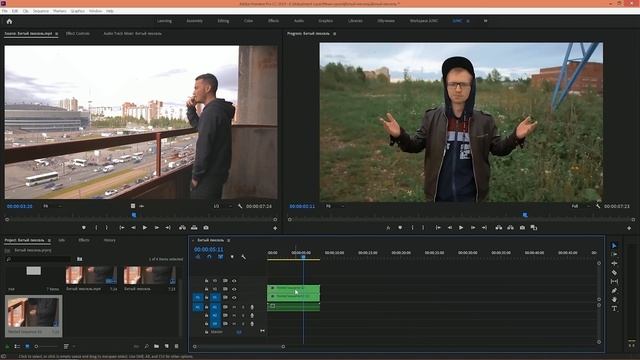This screenshot has height=360, width=640.
Task: Open Source monitor playback resolution dropdown
Action: coord(222,206)
